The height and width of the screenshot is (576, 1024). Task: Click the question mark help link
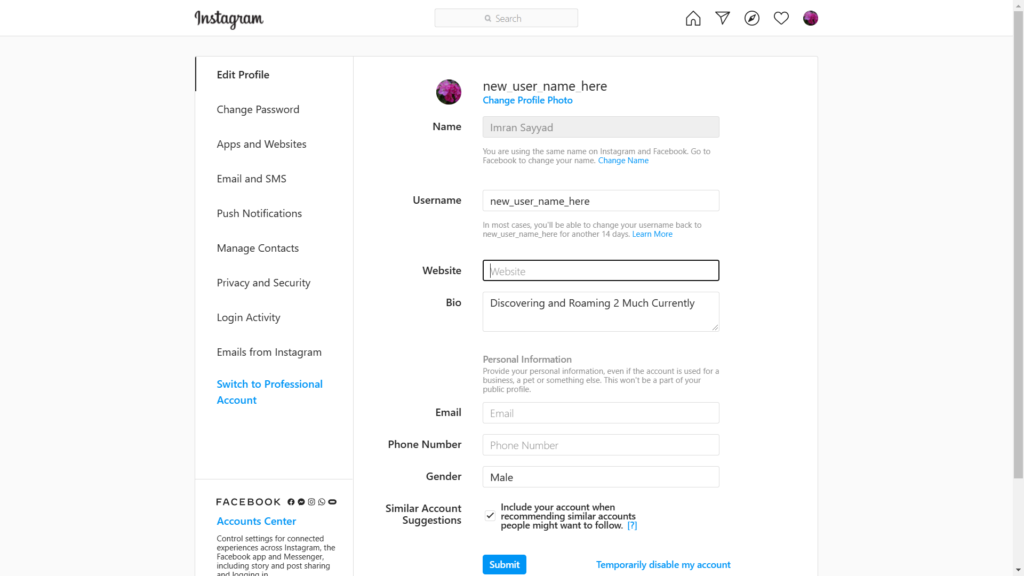point(632,525)
